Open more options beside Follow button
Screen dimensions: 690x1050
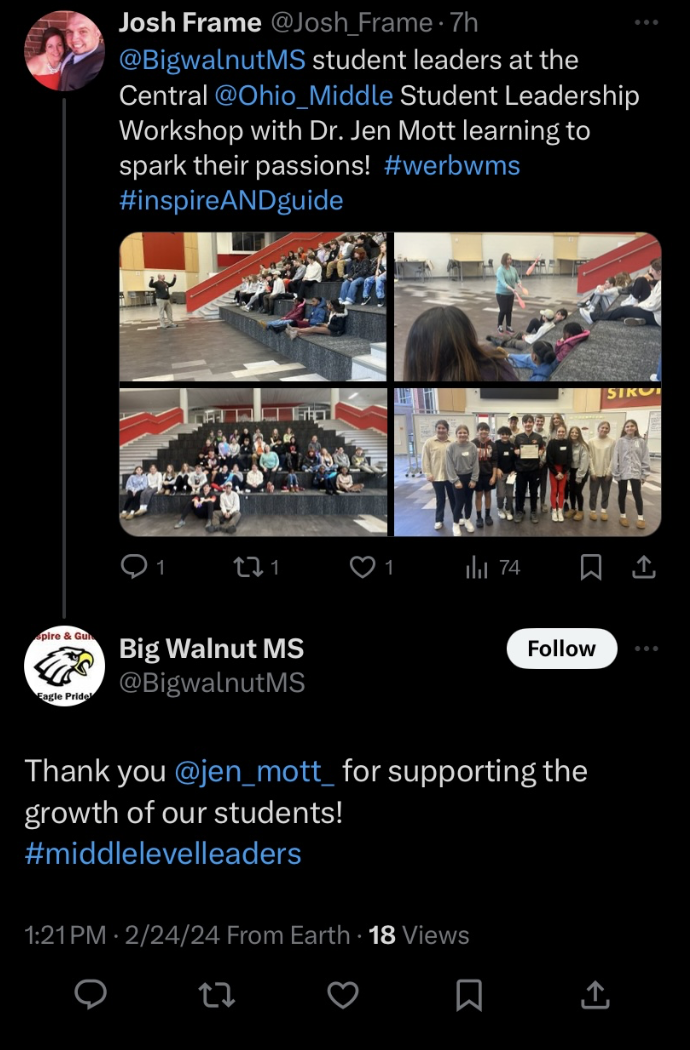[646, 648]
